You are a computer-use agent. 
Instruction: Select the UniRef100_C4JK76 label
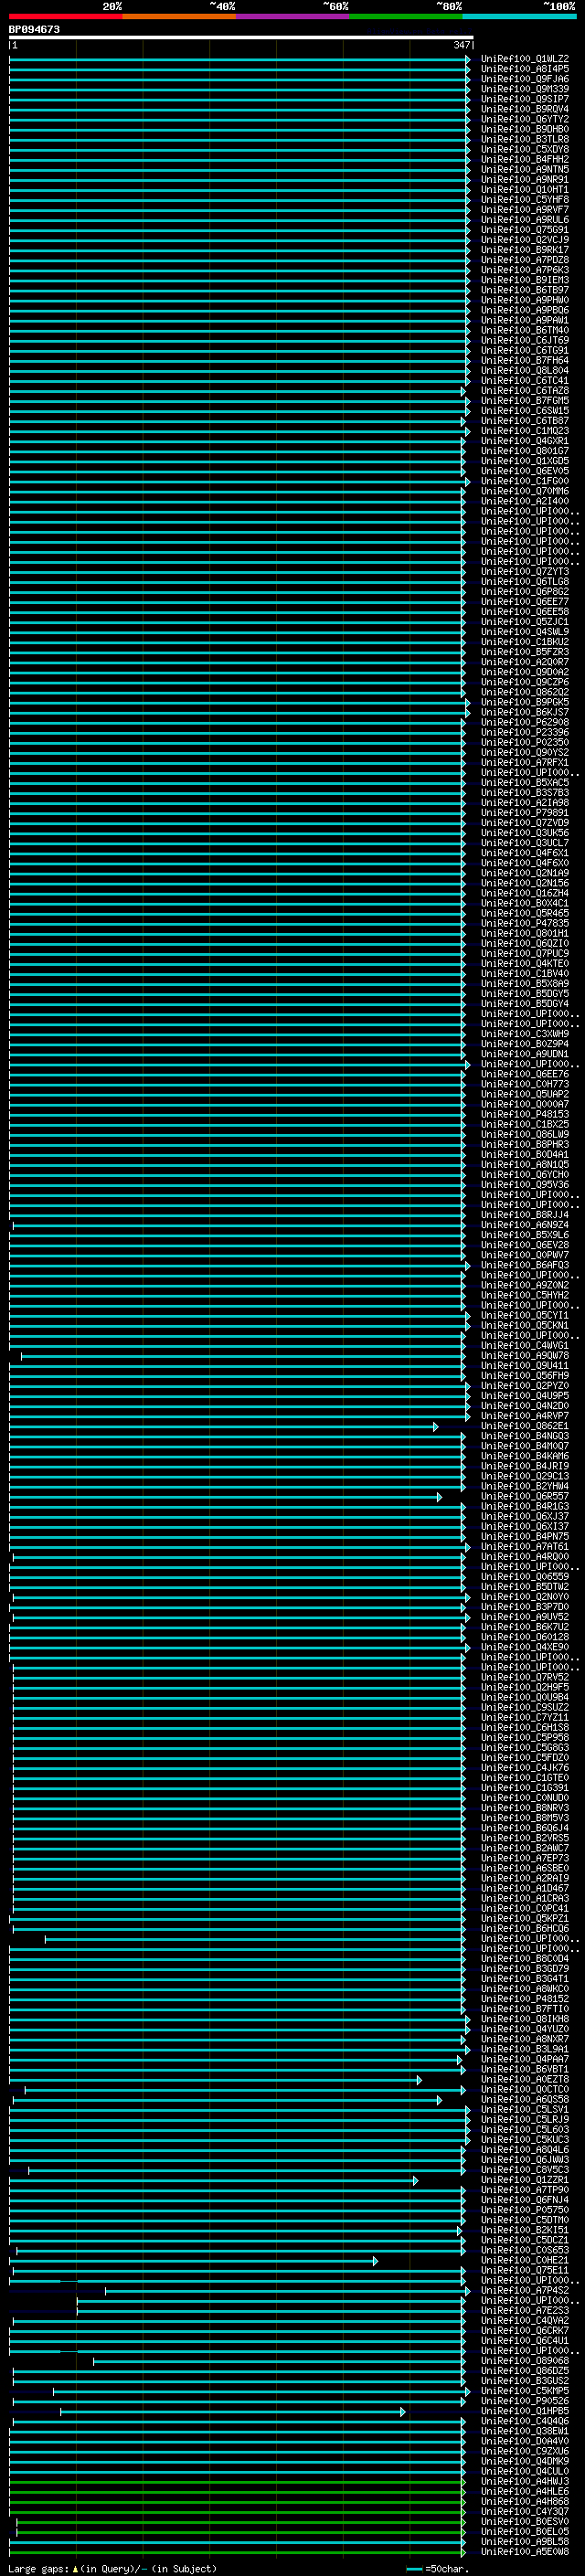[525, 1767]
